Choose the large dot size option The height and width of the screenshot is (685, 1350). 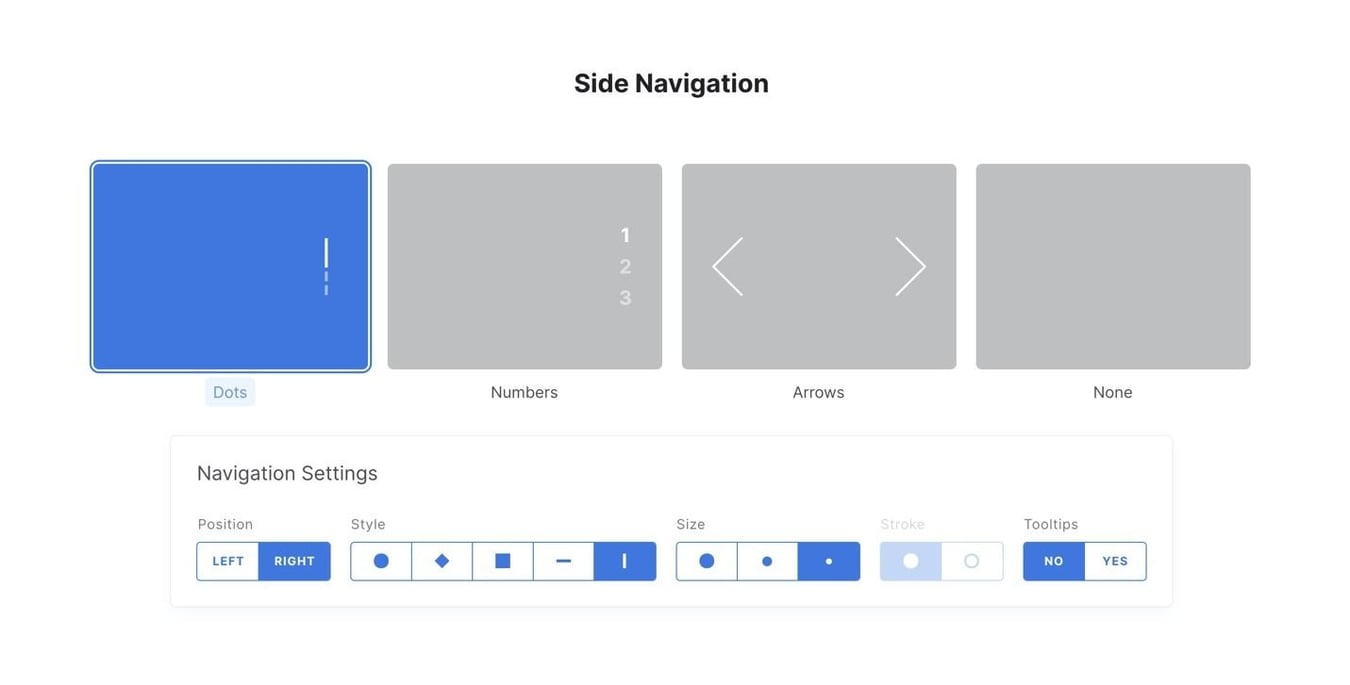pos(707,561)
